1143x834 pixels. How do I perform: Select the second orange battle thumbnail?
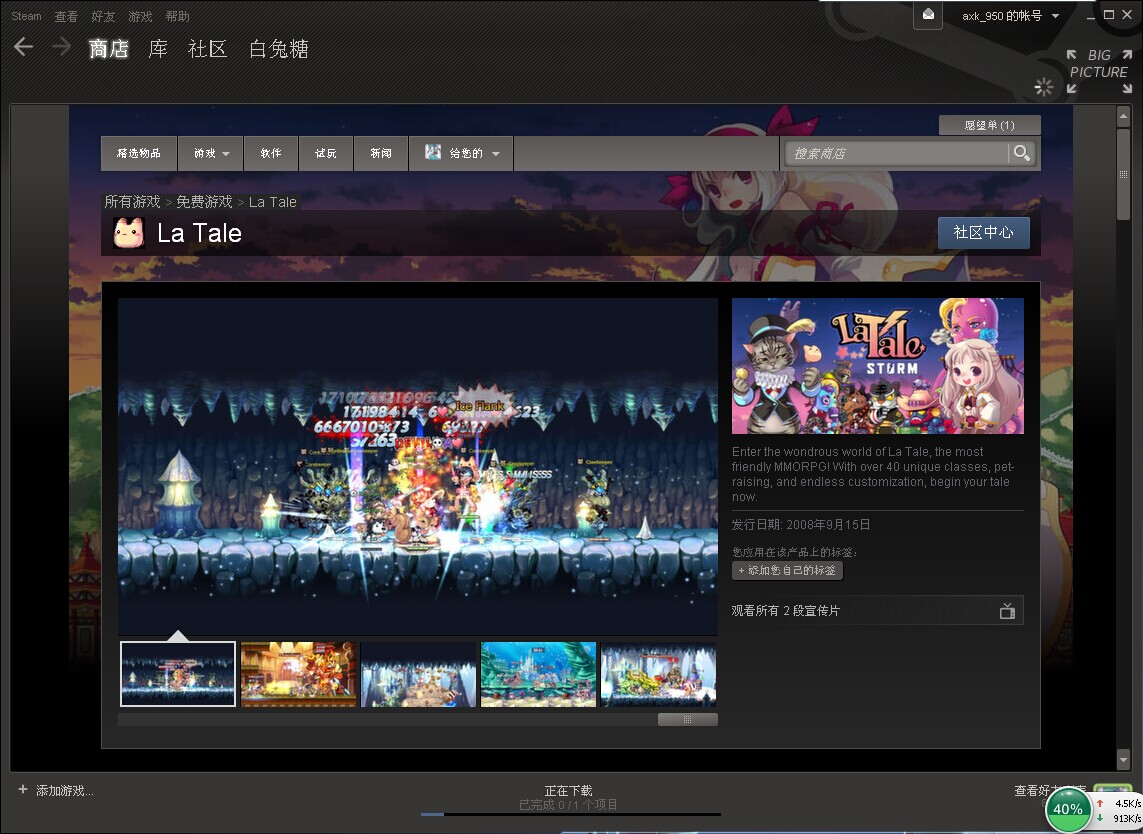(x=298, y=674)
